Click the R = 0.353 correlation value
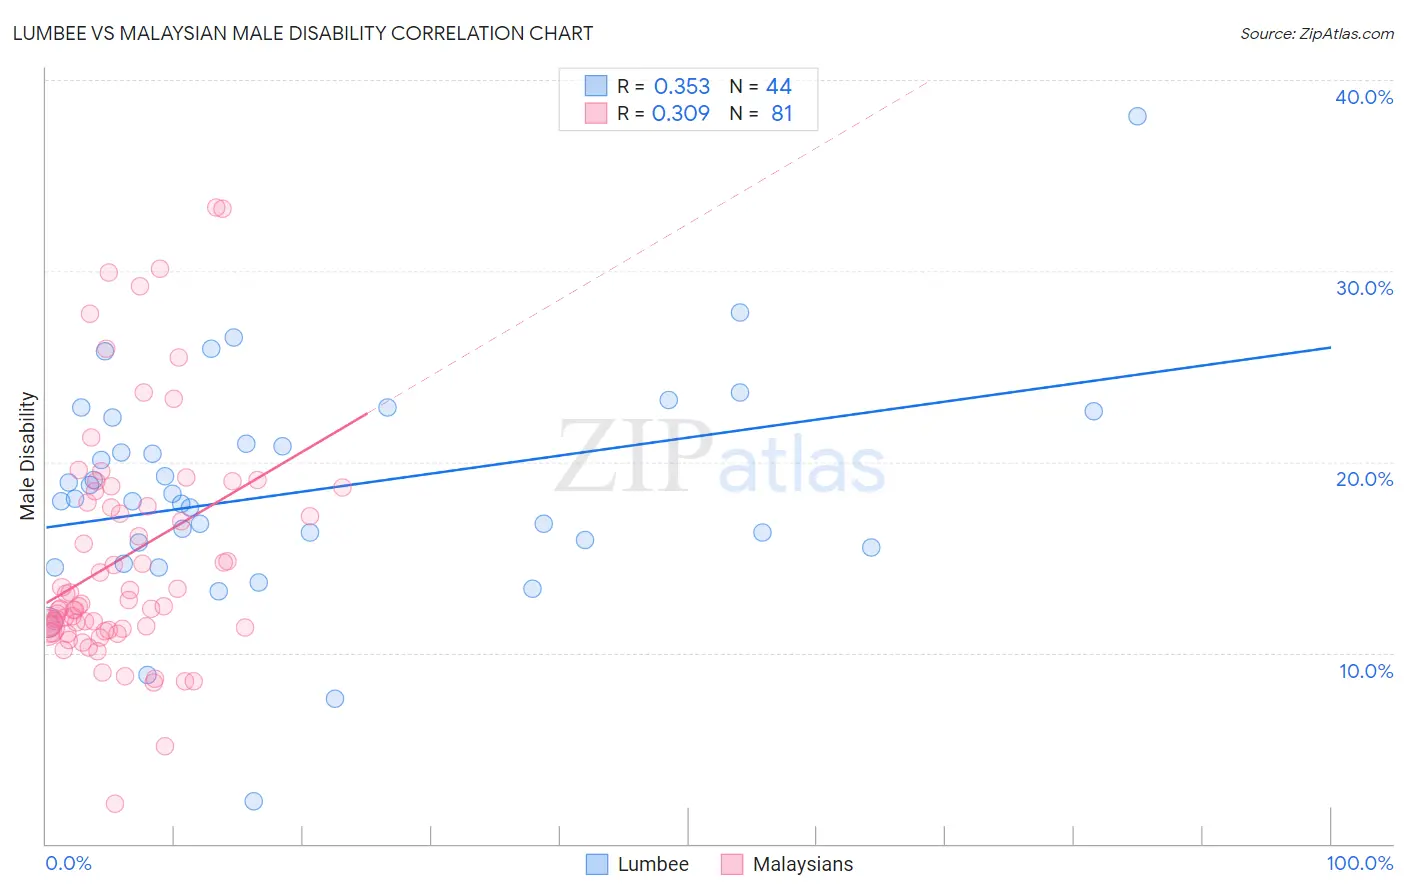This screenshot has width=1406, height=892. tap(663, 86)
